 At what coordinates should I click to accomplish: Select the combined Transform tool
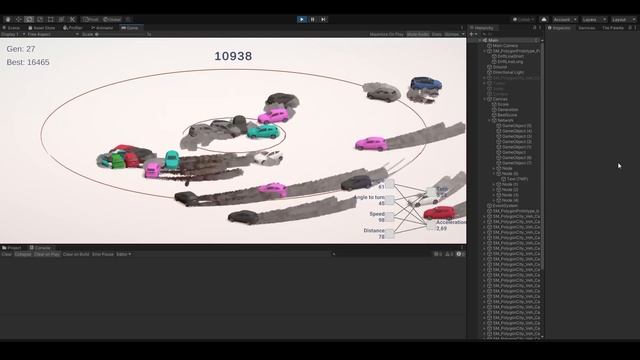(x=62, y=19)
